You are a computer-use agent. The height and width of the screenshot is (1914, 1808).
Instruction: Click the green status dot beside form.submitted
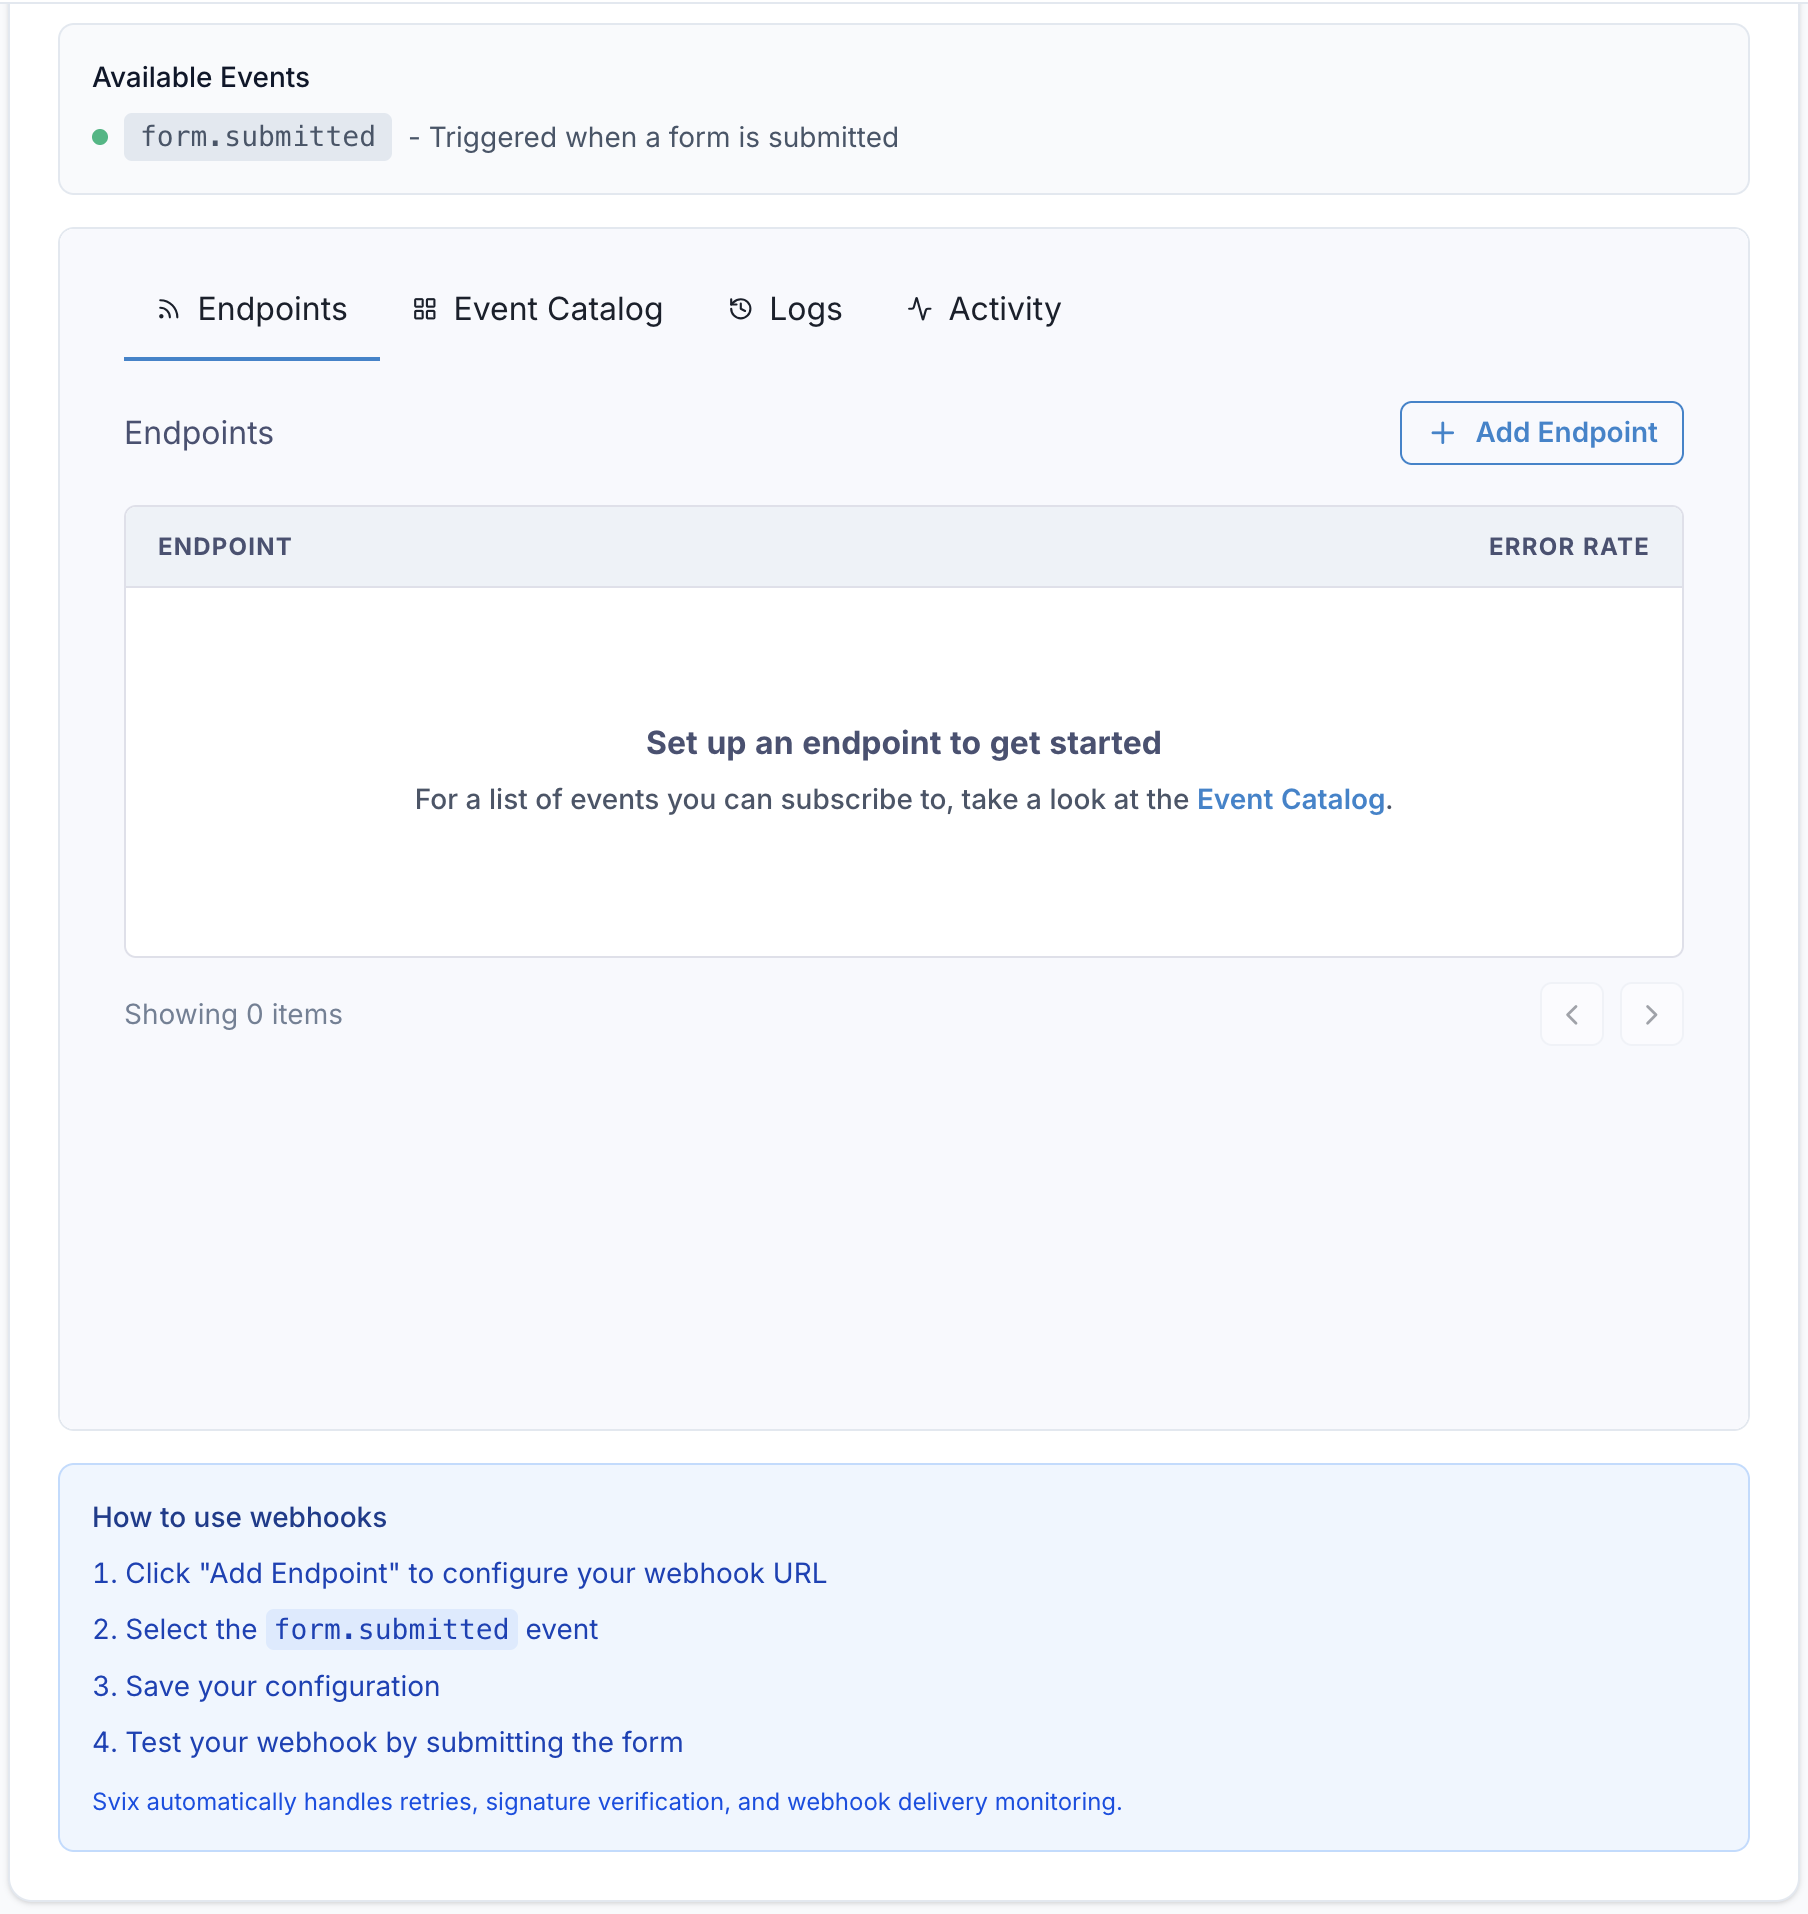pyautogui.click(x=101, y=136)
